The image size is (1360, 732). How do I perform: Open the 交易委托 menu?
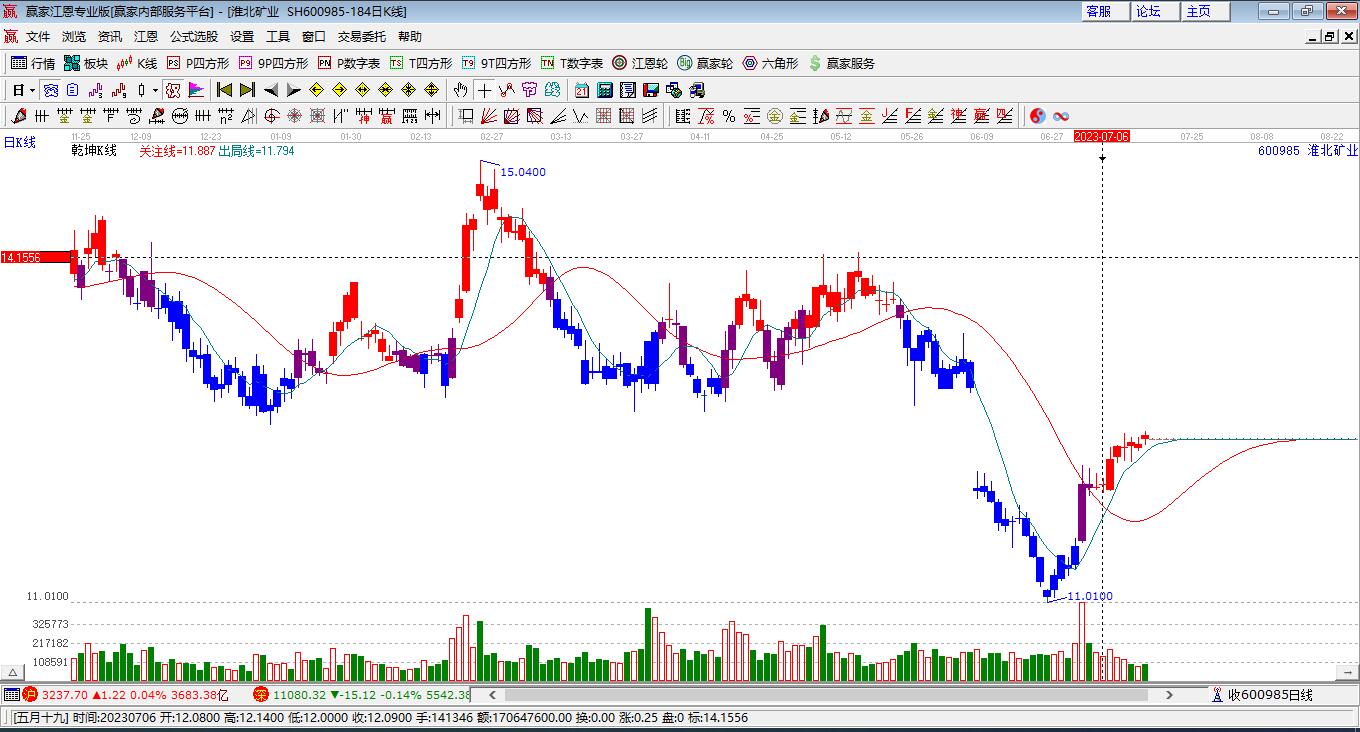(x=362, y=36)
